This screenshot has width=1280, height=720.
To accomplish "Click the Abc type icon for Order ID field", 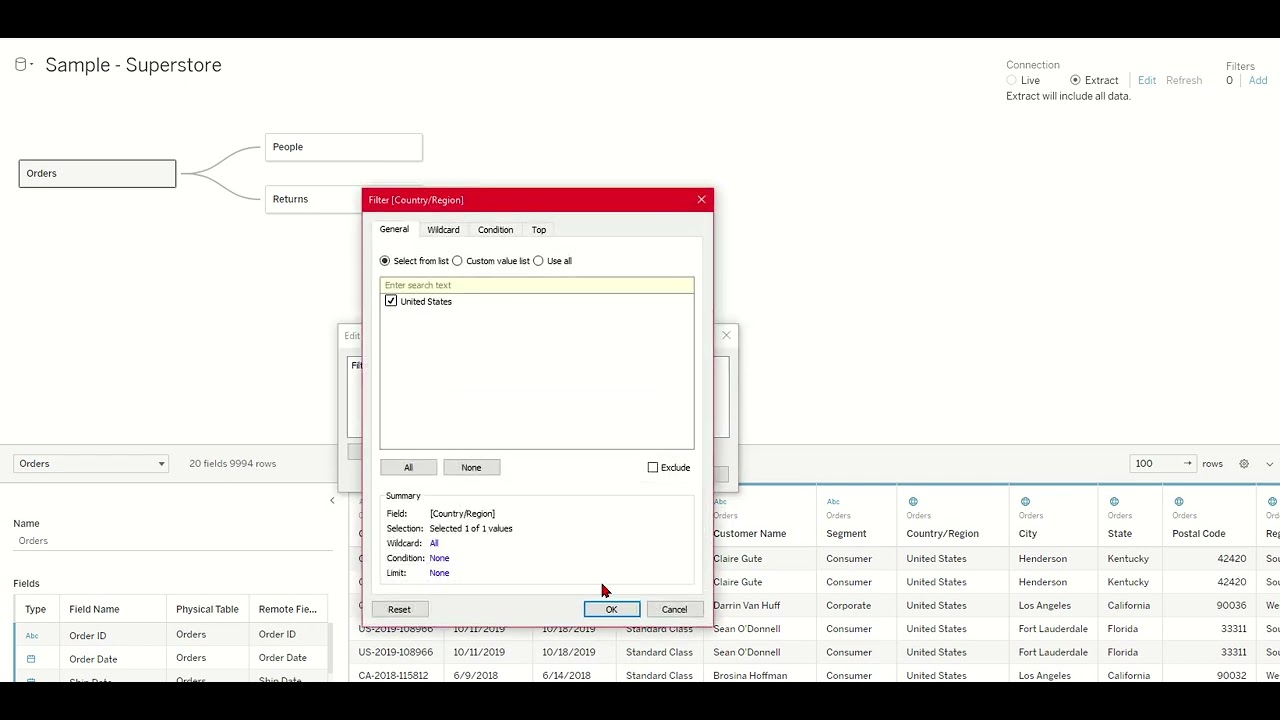I will pyautogui.click(x=32, y=636).
